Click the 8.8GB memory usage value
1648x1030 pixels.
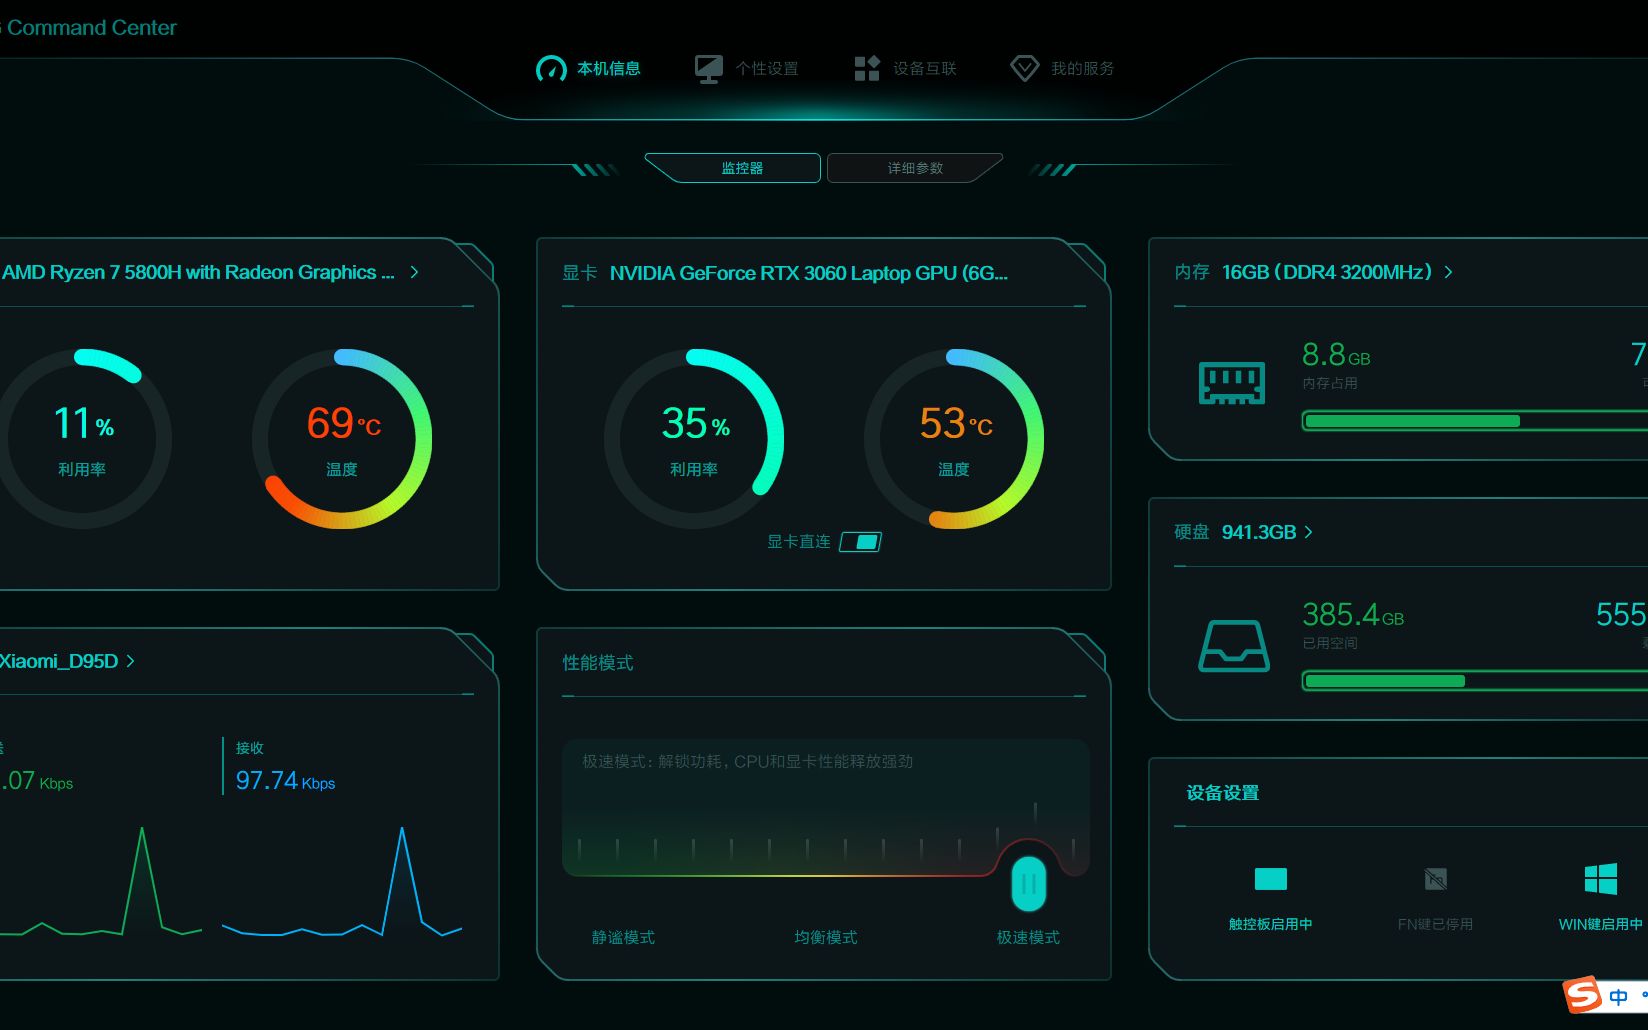(1336, 355)
